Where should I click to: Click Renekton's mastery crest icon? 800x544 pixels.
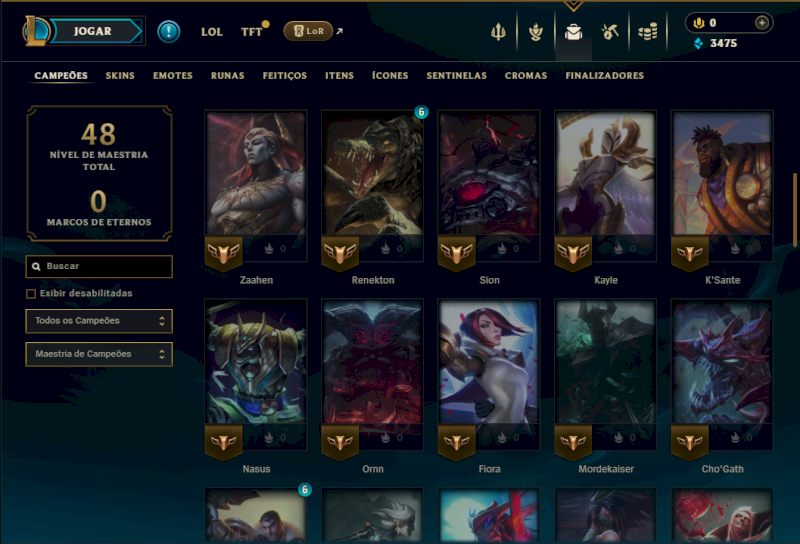(x=340, y=252)
